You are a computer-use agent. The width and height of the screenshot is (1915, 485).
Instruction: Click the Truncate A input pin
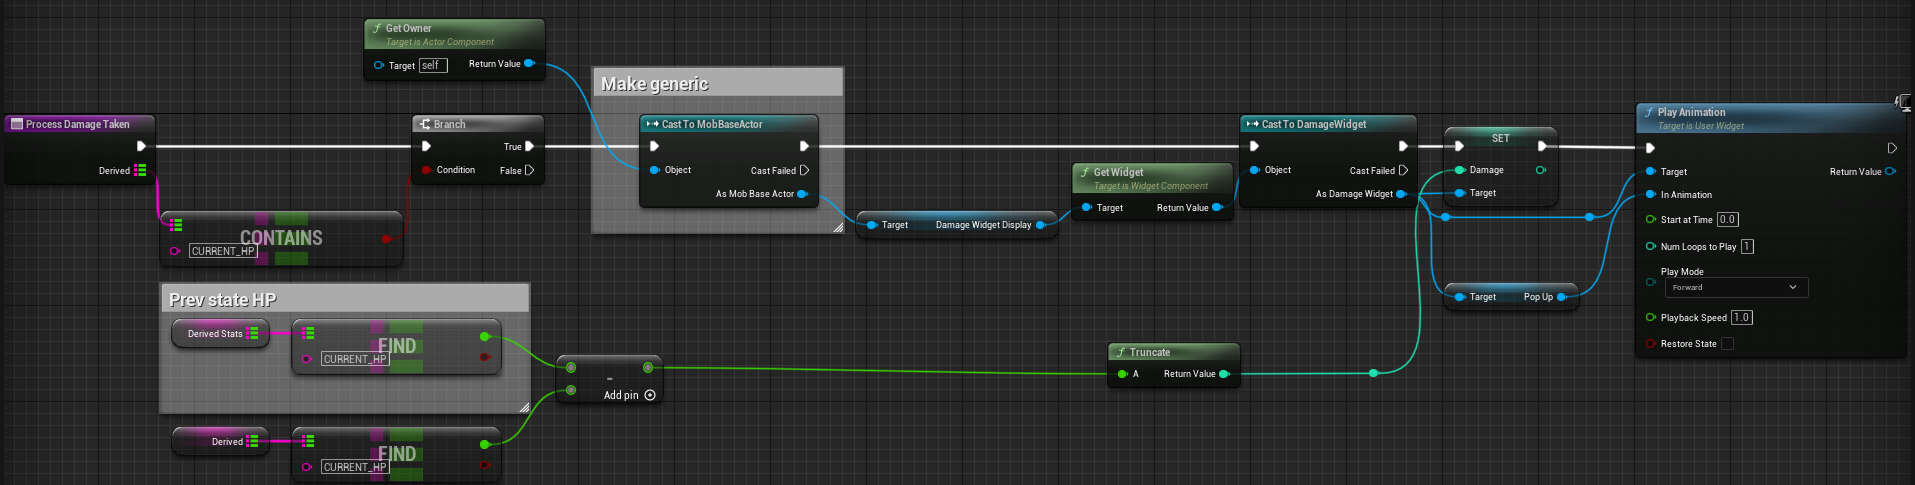tap(1122, 374)
